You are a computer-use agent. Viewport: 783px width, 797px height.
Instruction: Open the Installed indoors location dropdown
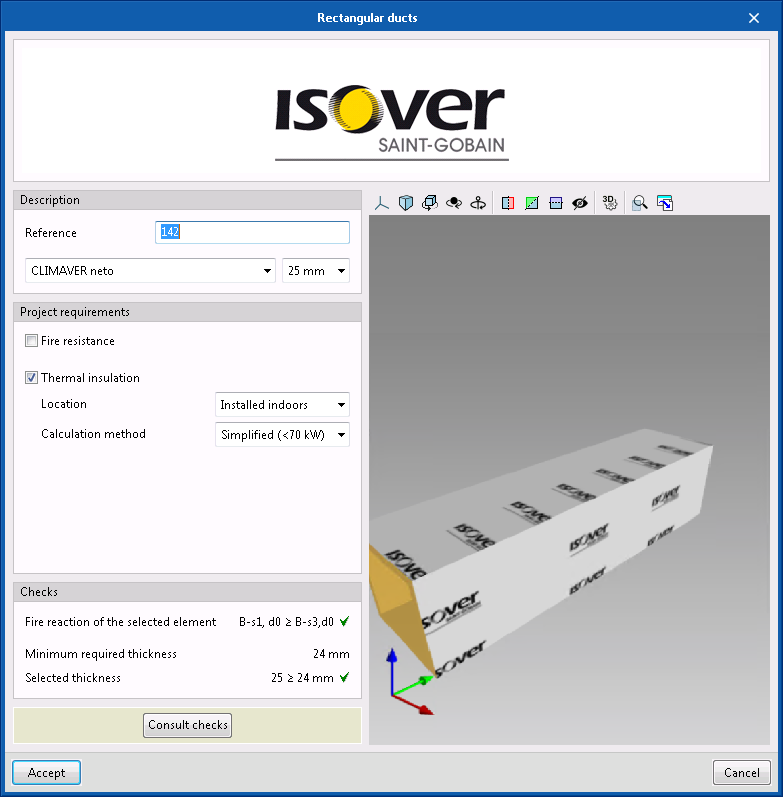(282, 405)
